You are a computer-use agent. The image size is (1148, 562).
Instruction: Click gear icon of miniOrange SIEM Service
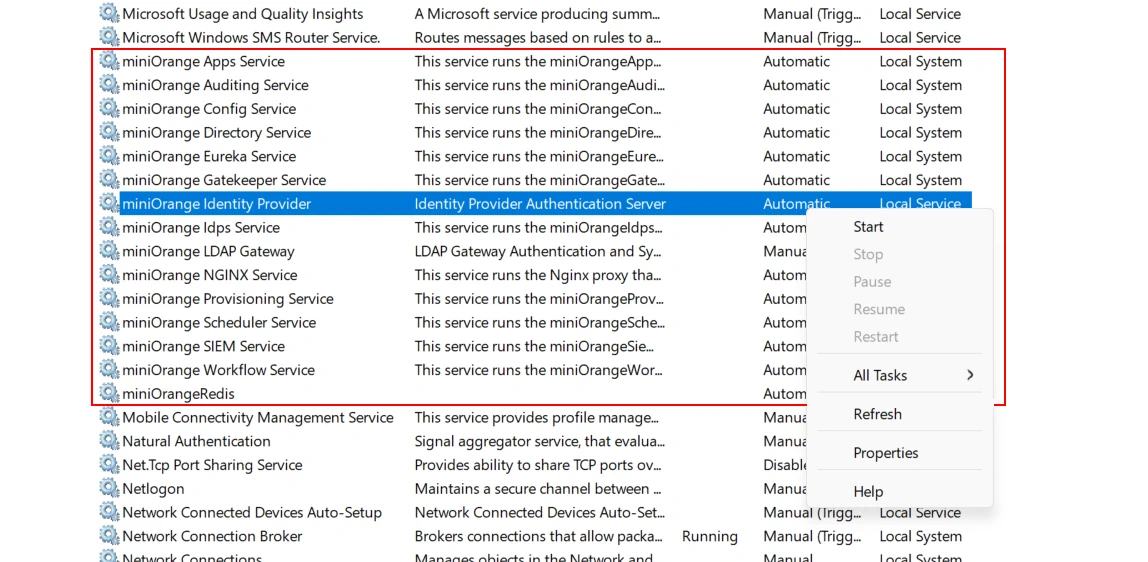pos(109,345)
